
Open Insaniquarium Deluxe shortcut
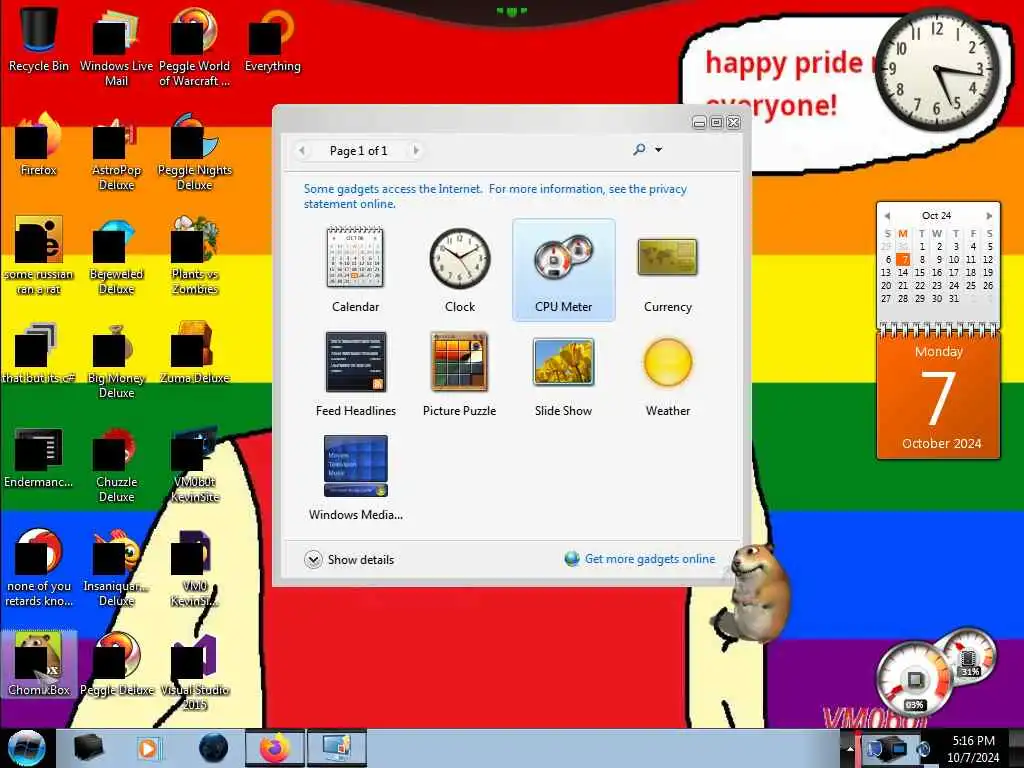click(x=116, y=568)
